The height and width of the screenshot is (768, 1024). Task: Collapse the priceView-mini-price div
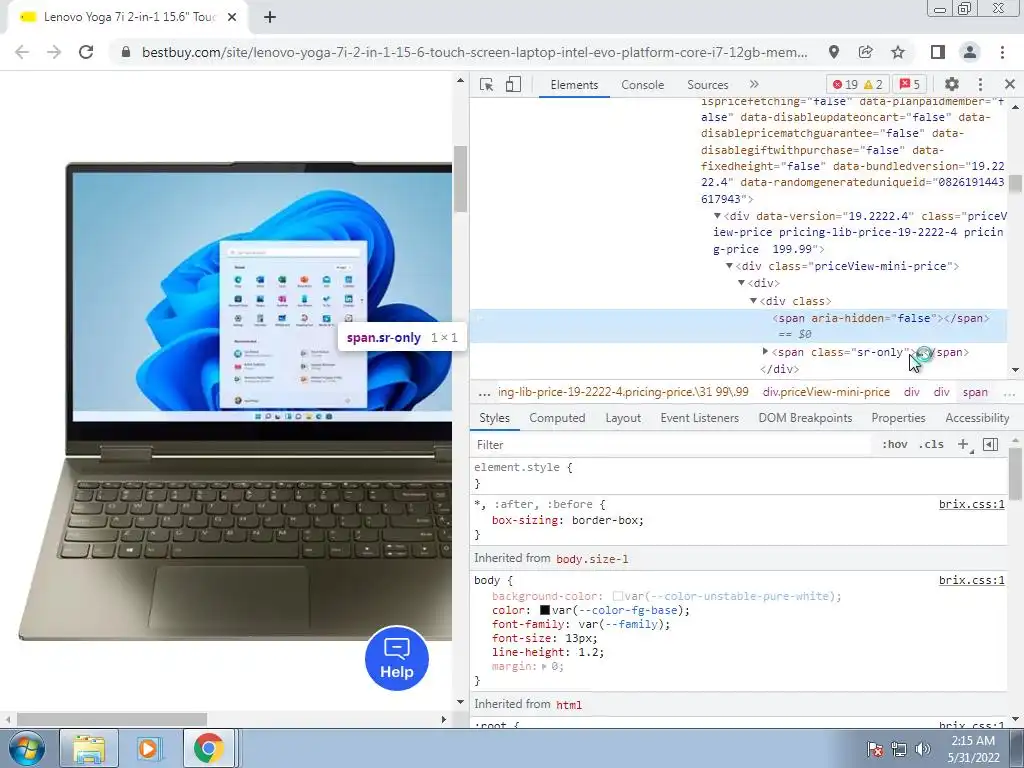coord(729,266)
